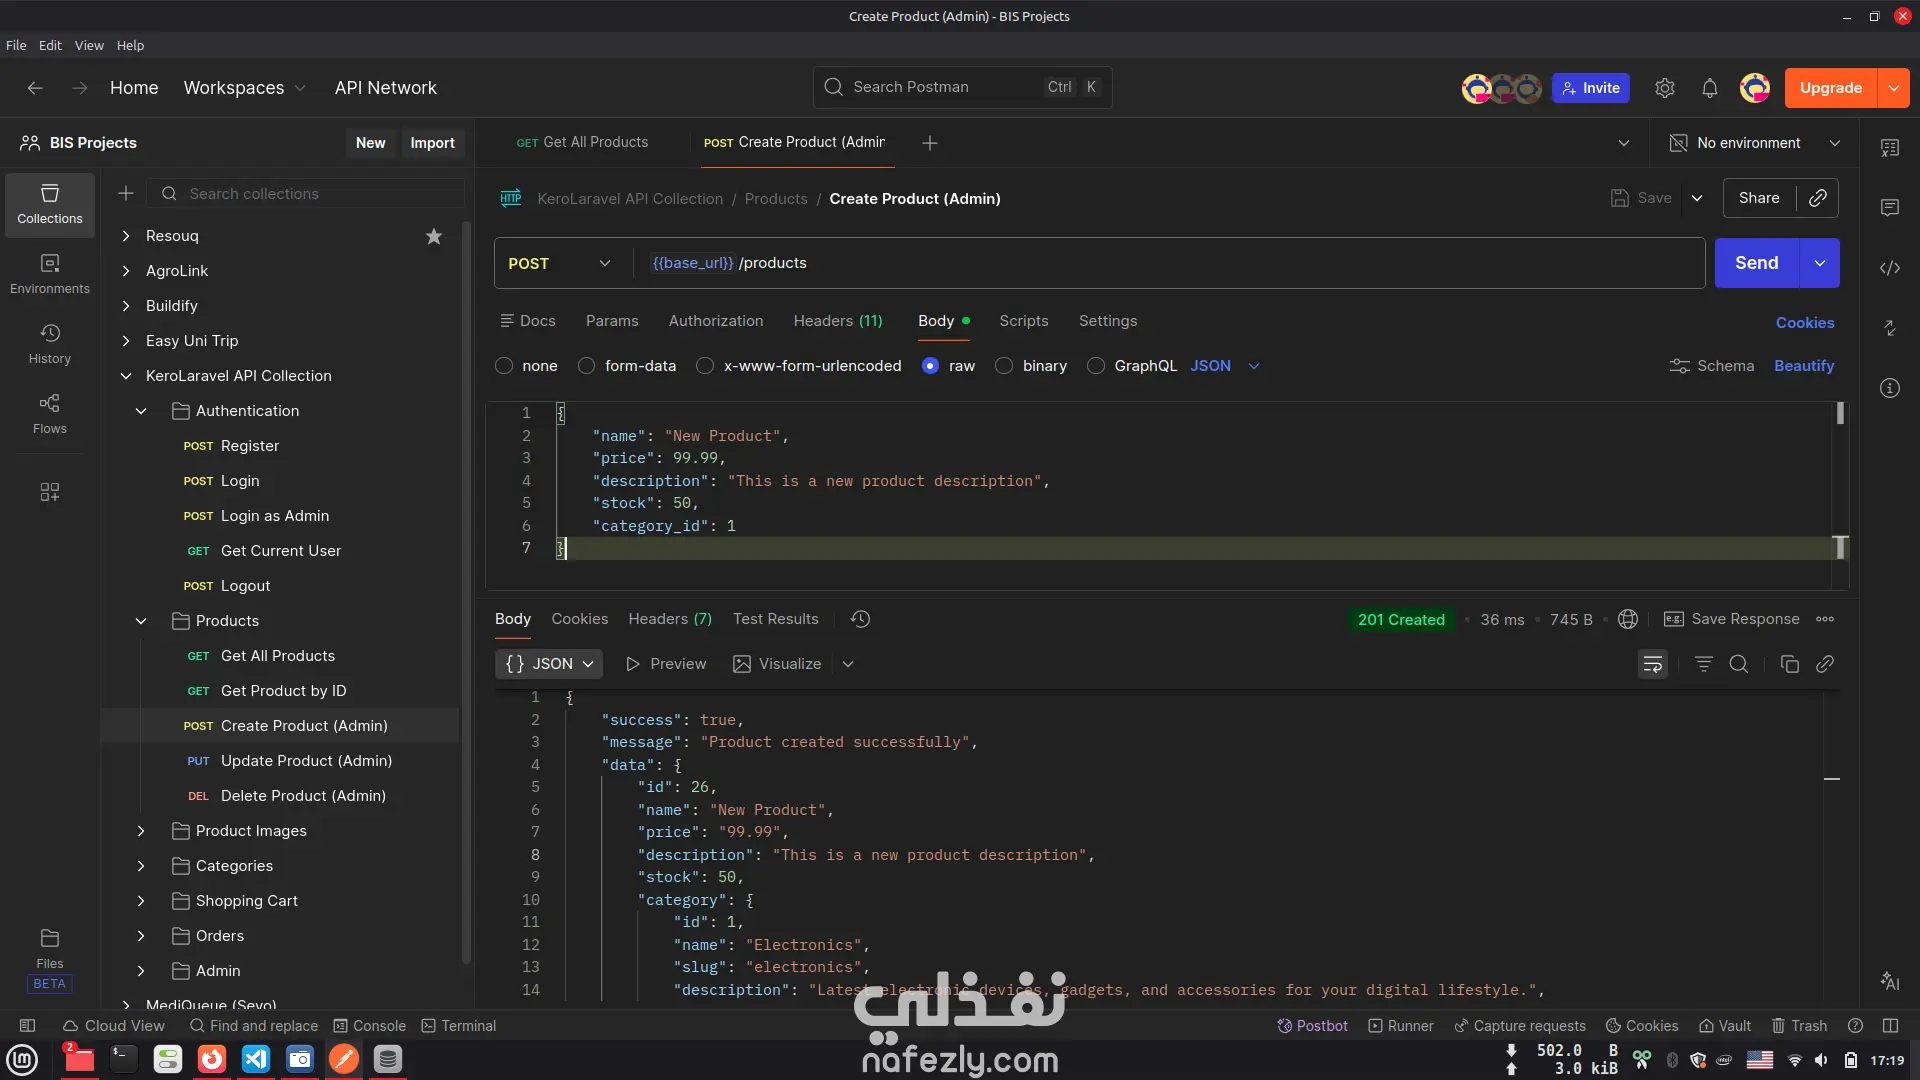Screen dimensions: 1920x1080
Task: Choose the none body option
Action: click(504, 366)
